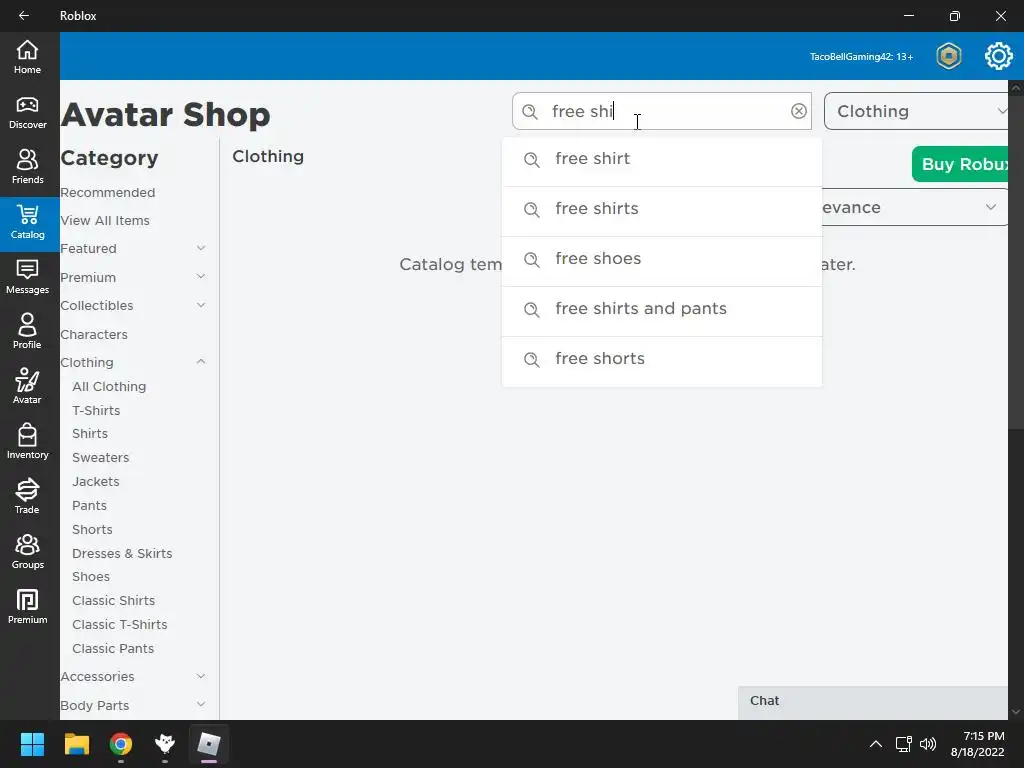Open the Clothing category dropdown
The image size is (1024, 768).
[x=918, y=111]
